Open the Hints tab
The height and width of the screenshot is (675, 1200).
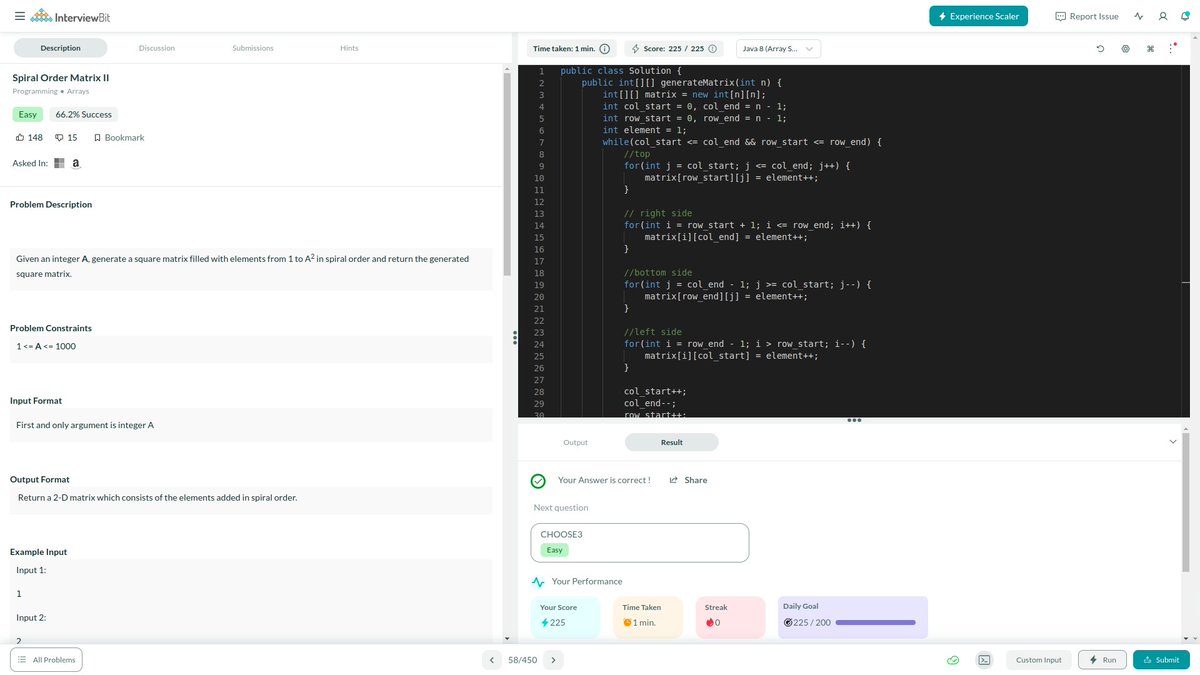tap(349, 48)
